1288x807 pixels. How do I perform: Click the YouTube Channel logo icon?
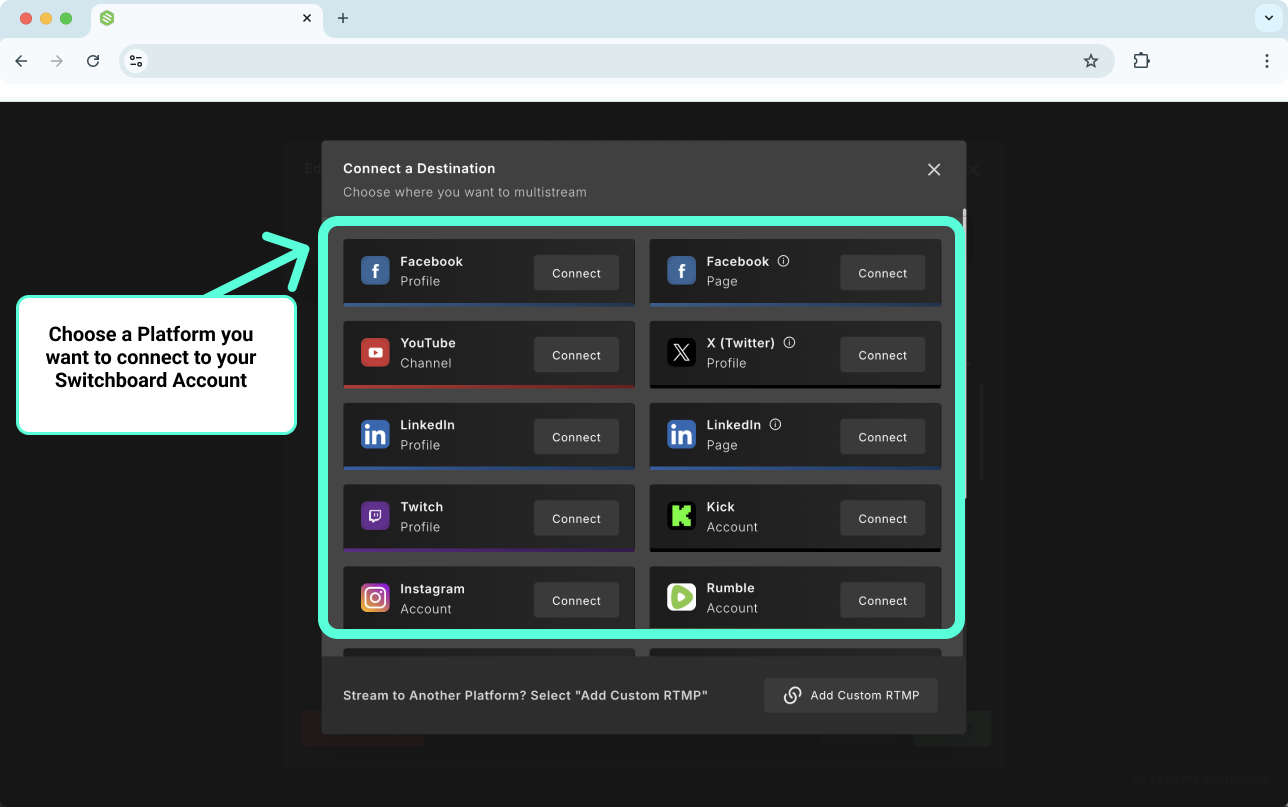(375, 353)
